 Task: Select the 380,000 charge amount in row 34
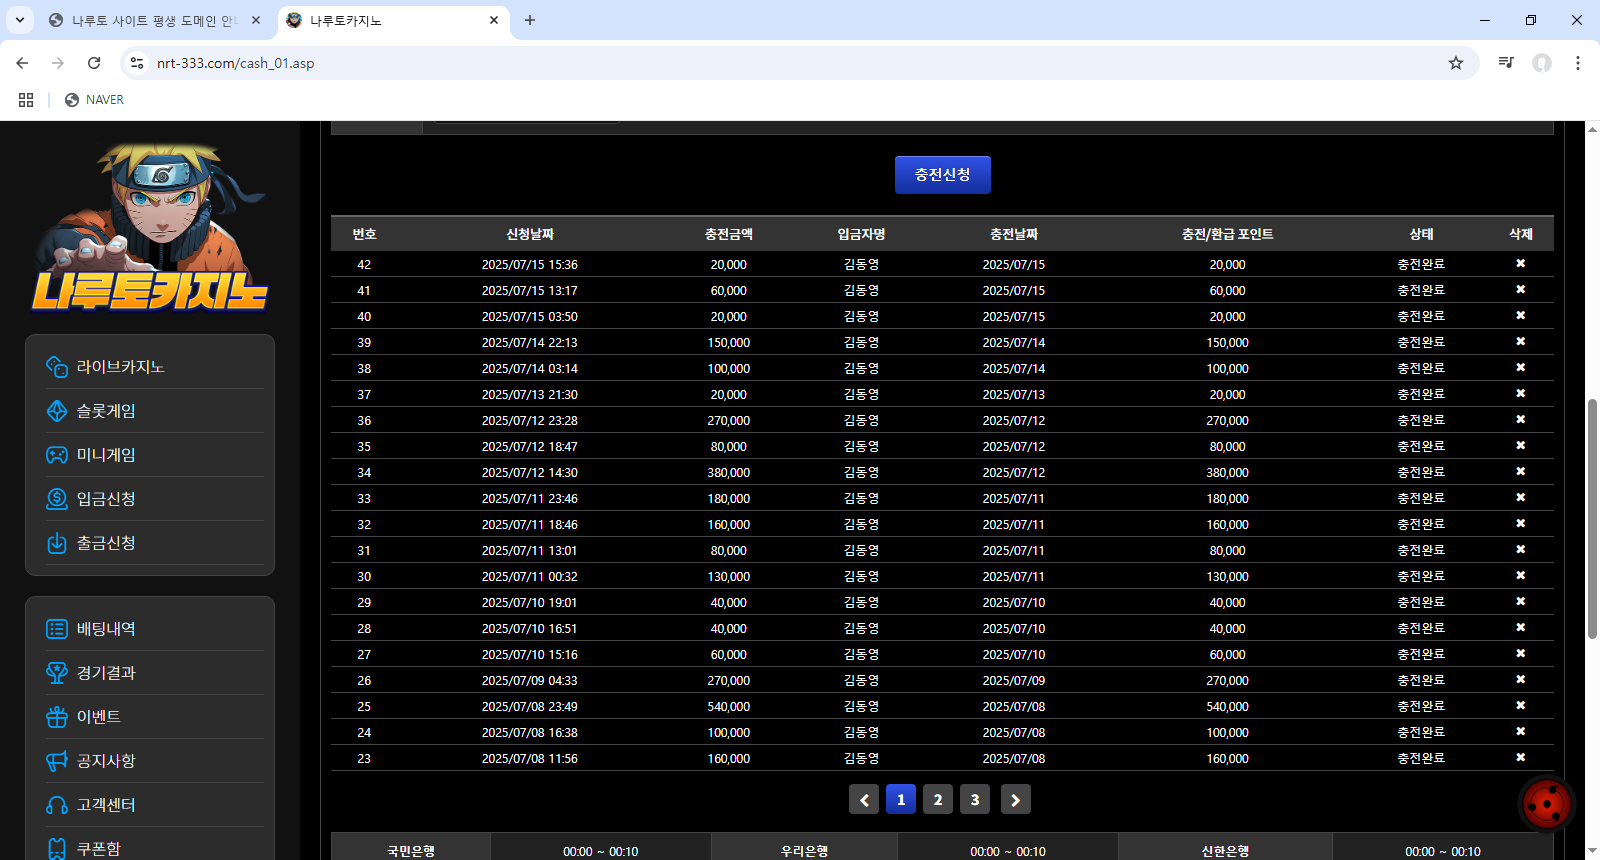tap(729, 473)
